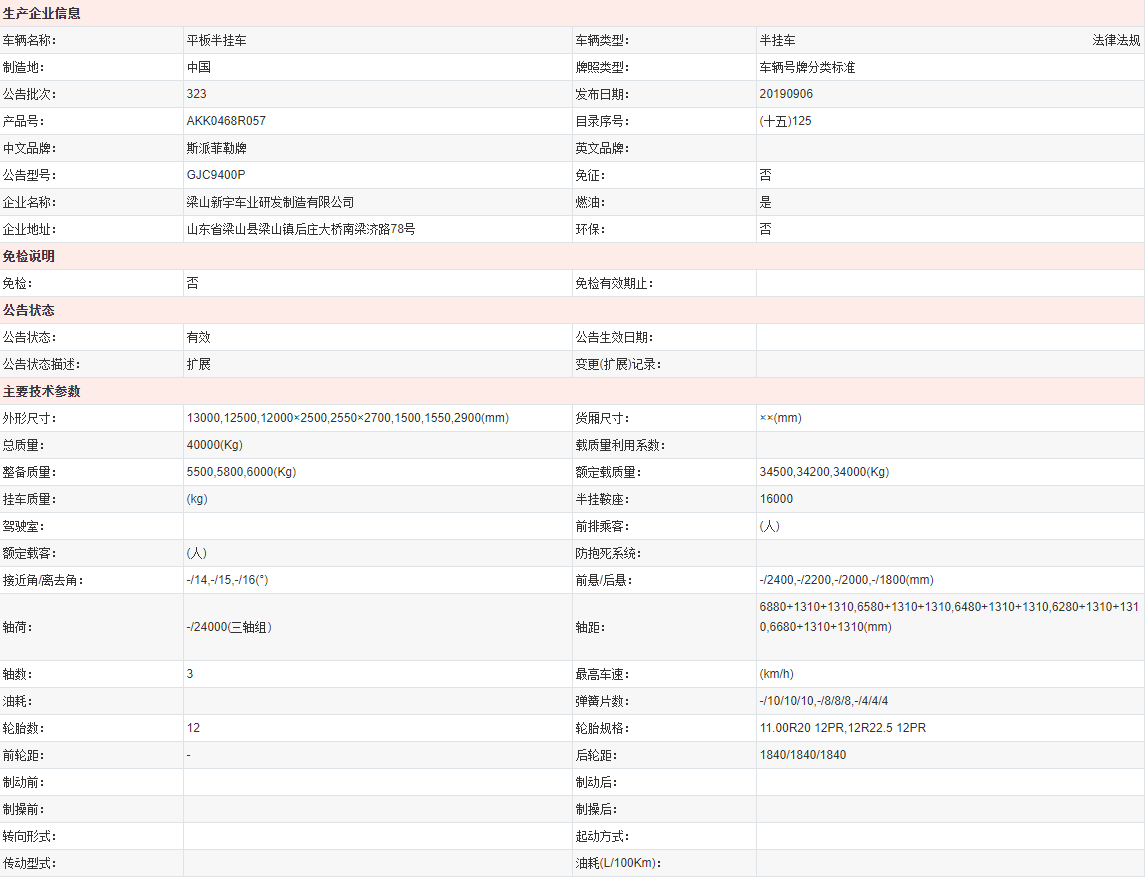Click the spring leaf count -/10/10/10 value
The width and height of the screenshot is (1145, 877).
click(823, 701)
